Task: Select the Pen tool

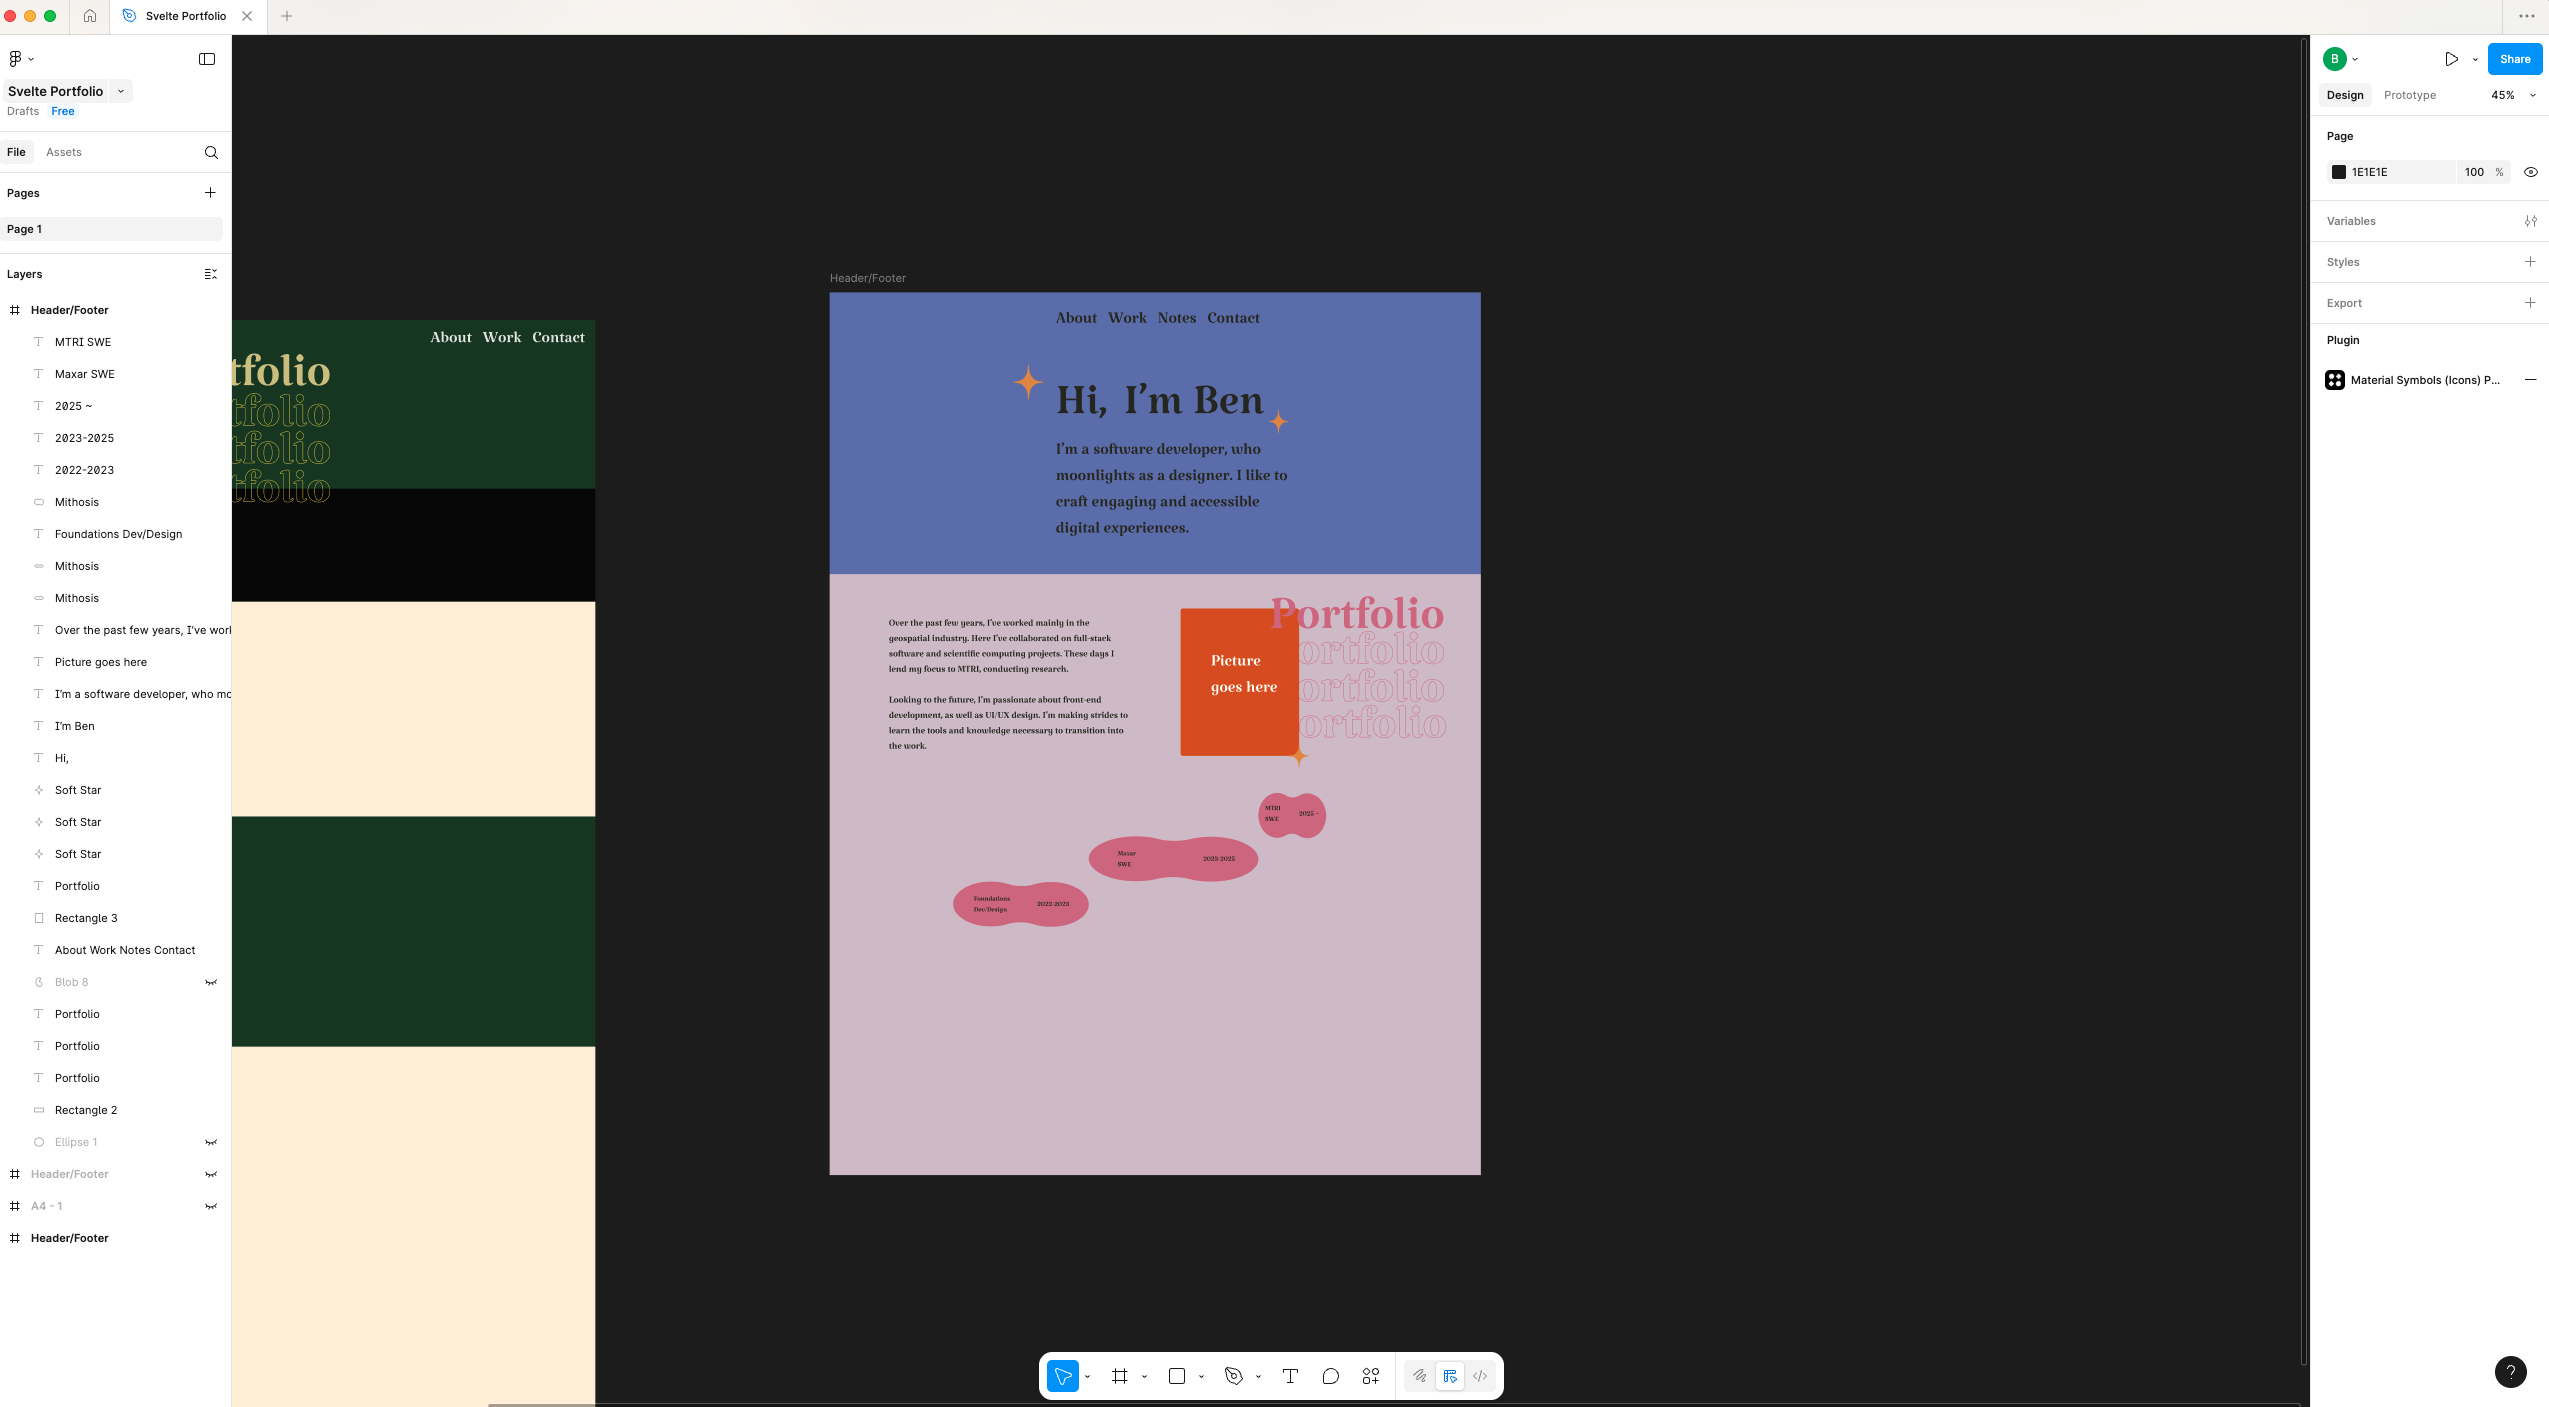Action: click(x=1233, y=1376)
